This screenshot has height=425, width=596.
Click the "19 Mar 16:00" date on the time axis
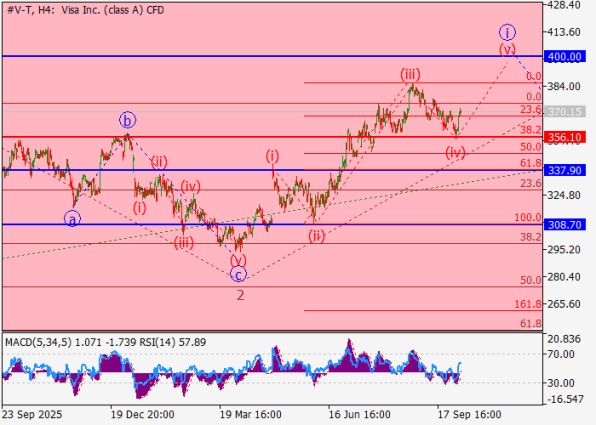(x=251, y=414)
